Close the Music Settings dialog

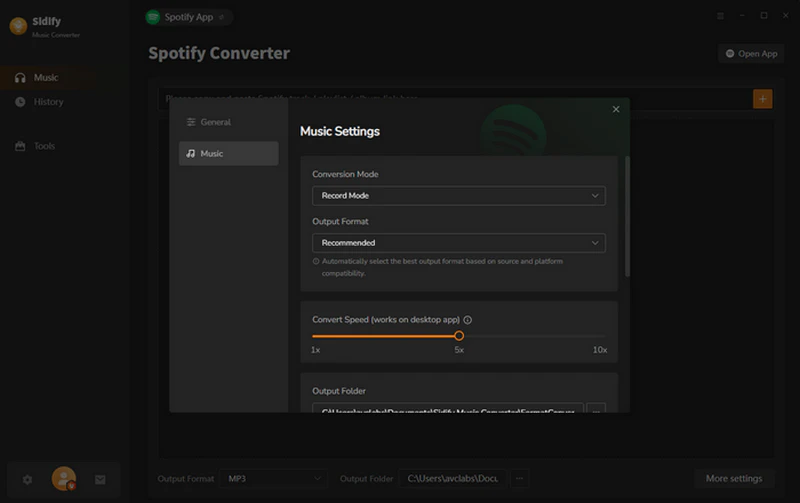[x=616, y=109]
